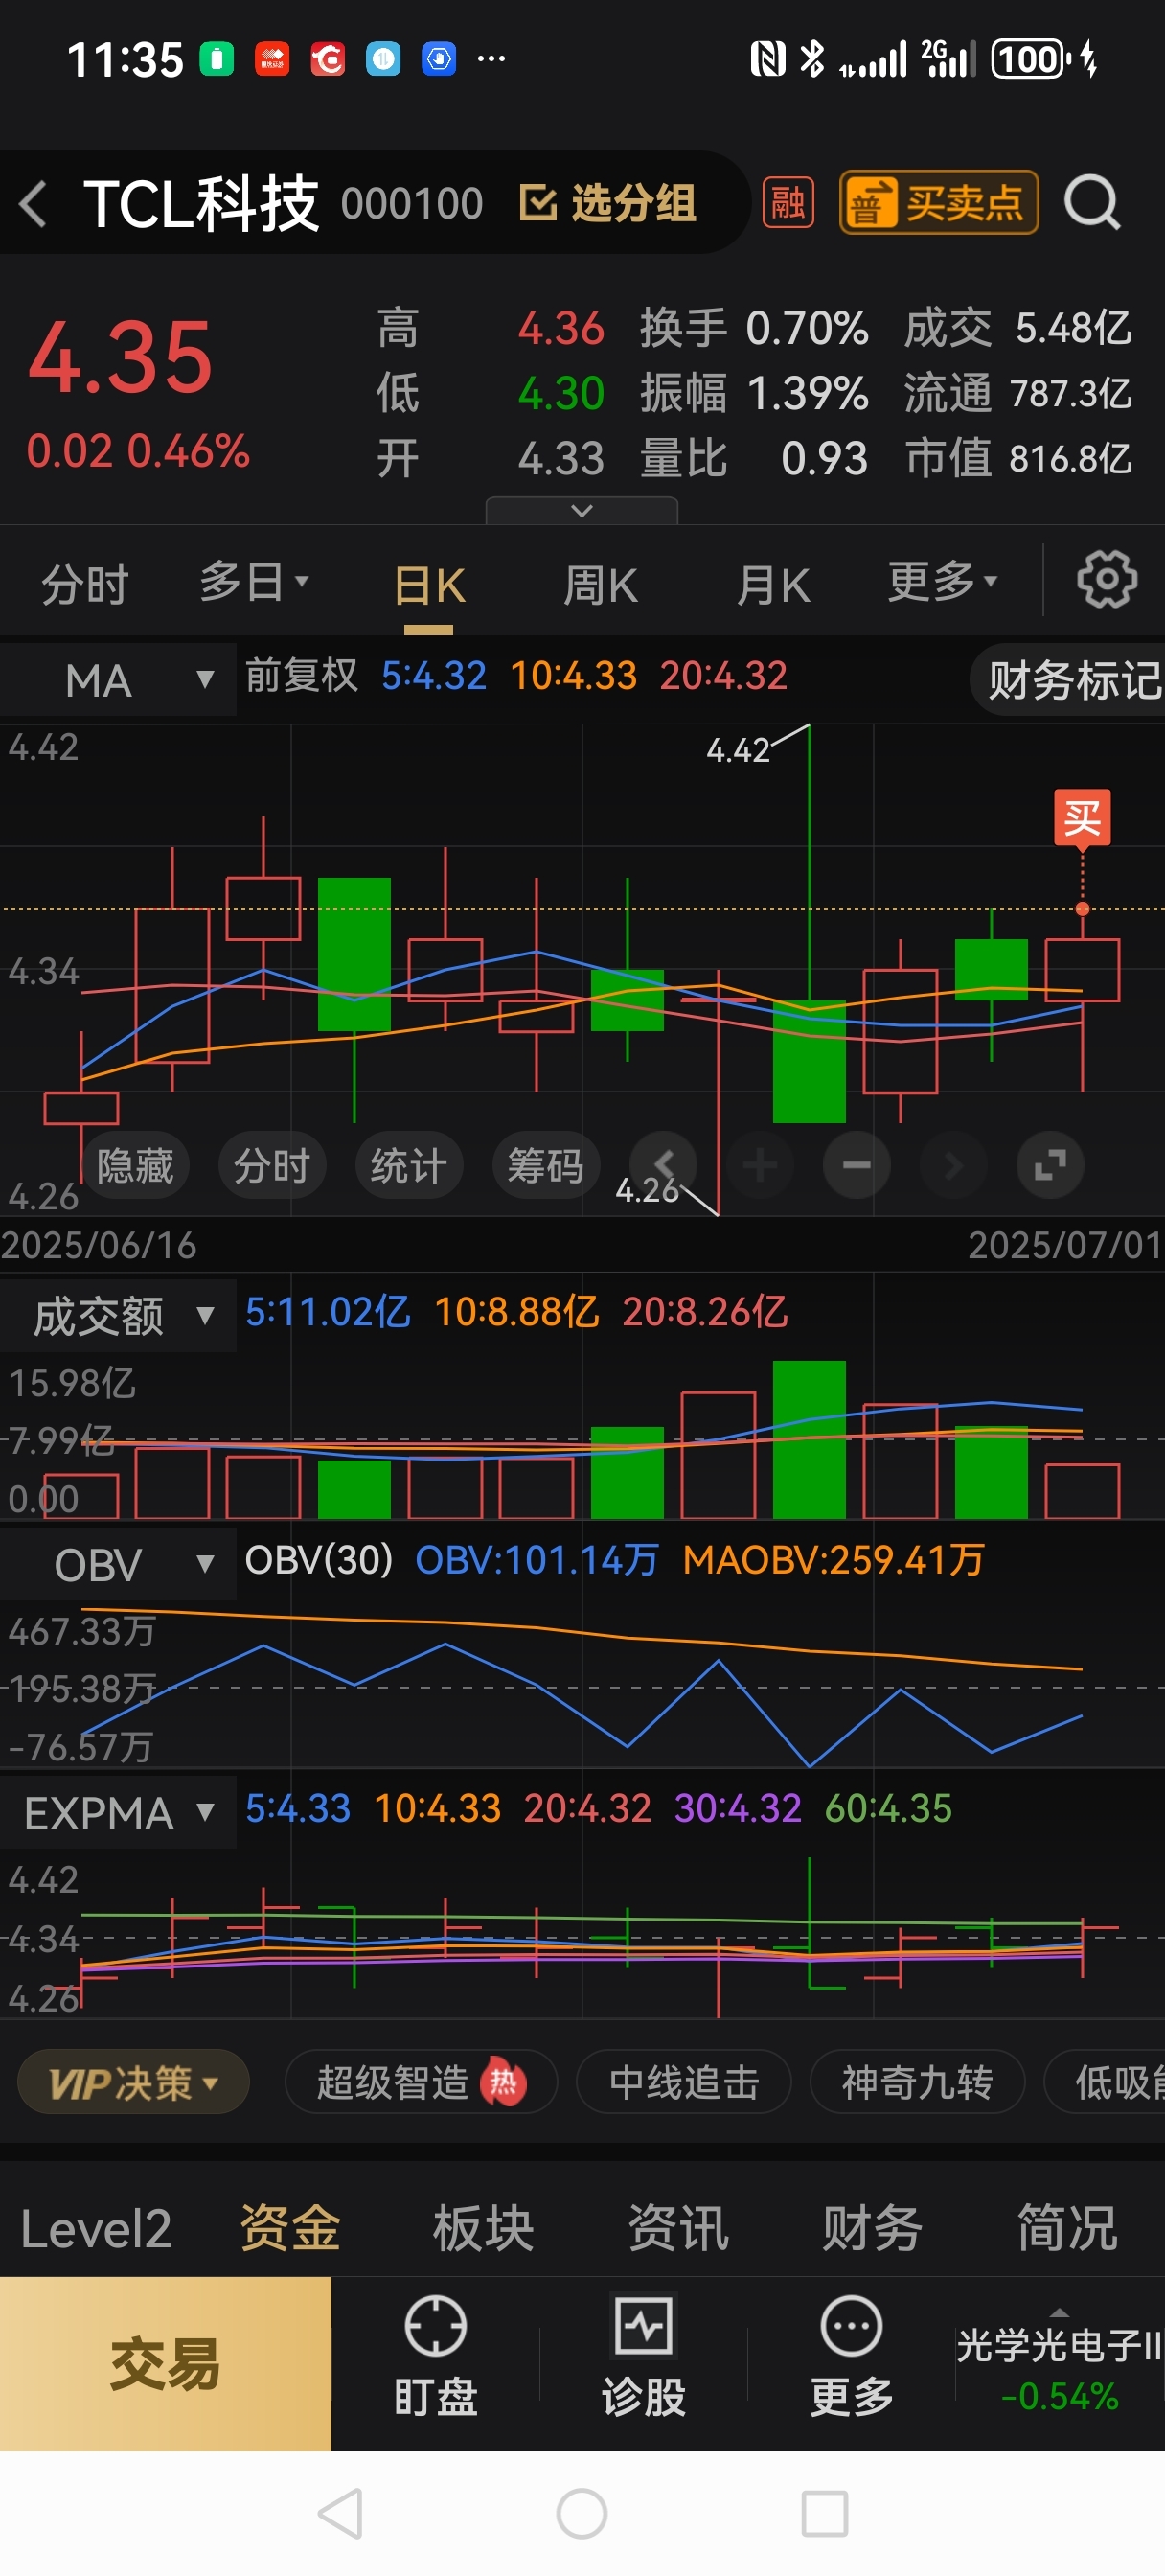Move chart right with arrow icon
The height and width of the screenshot is (2576, 1165).
pyautogui.click(x=953, y=1164)
